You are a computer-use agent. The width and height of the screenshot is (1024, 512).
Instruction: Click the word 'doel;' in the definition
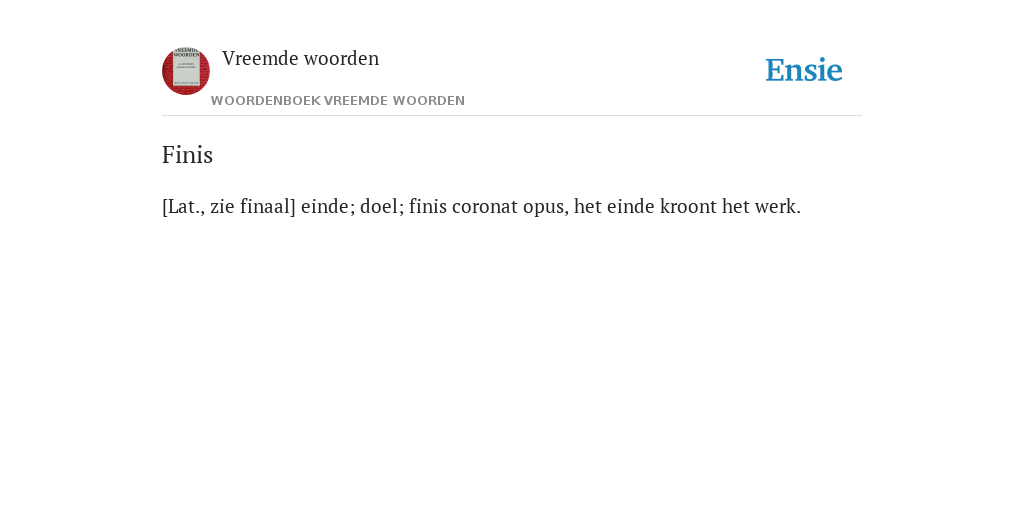click(x=382, y=206)
